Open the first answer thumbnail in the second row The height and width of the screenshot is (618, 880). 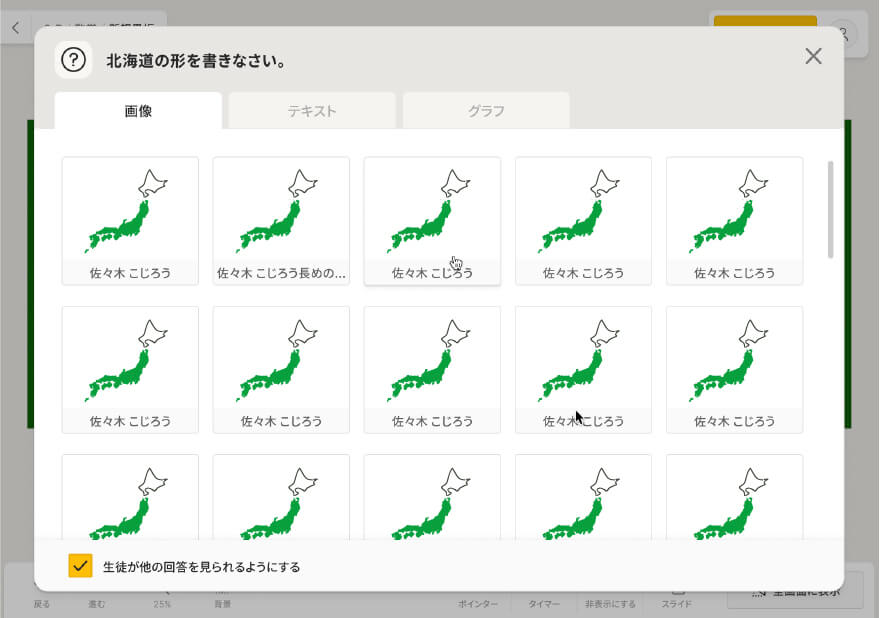[130, 370]
